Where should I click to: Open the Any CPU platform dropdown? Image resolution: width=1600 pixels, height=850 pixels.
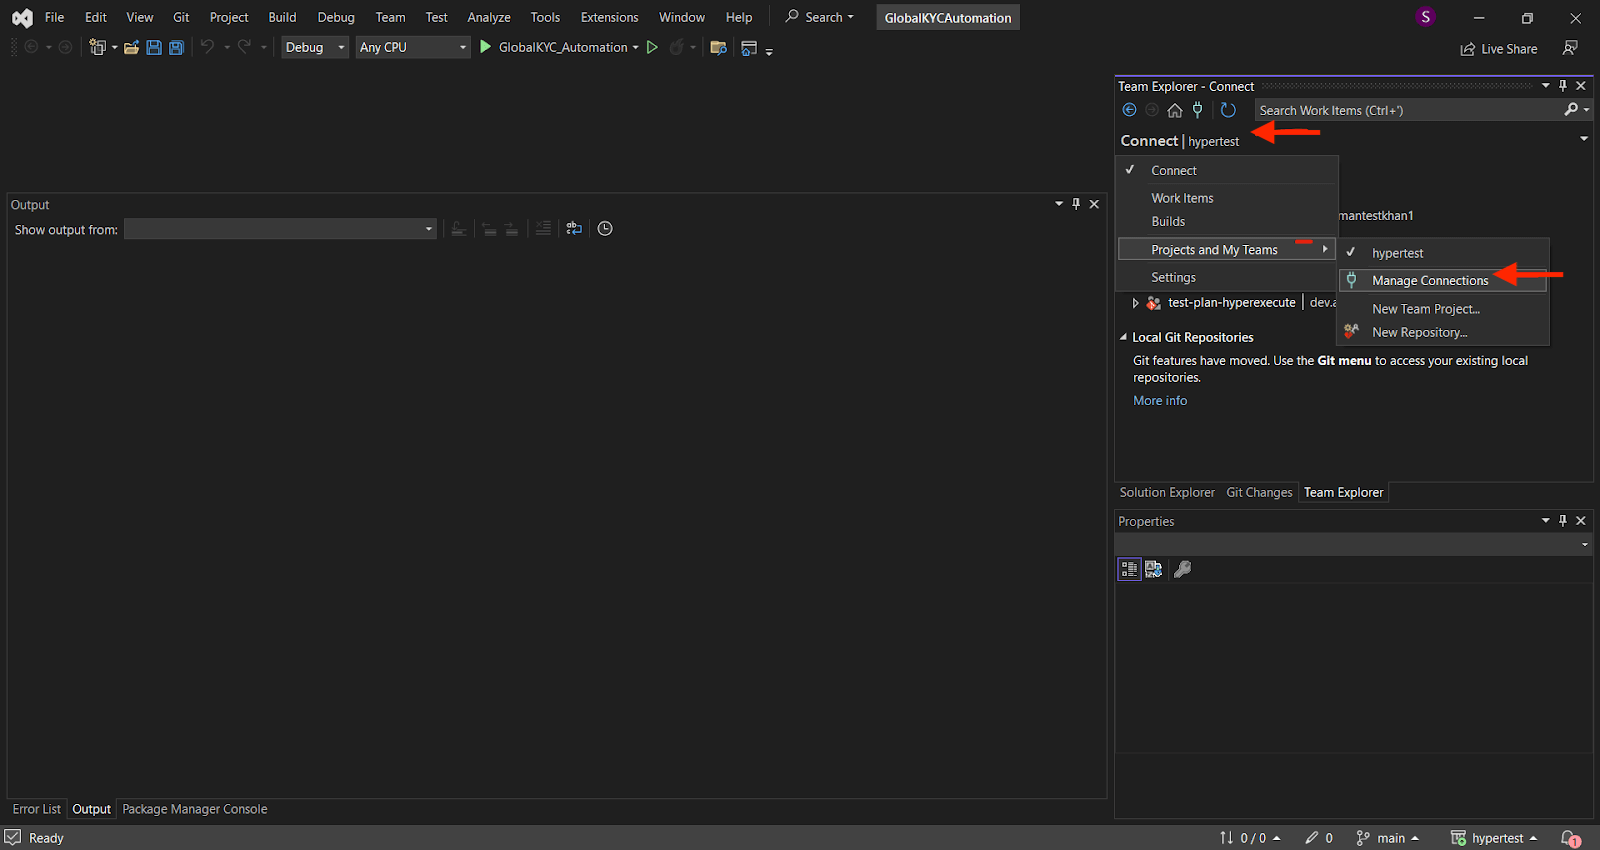[x=413, y=47]
